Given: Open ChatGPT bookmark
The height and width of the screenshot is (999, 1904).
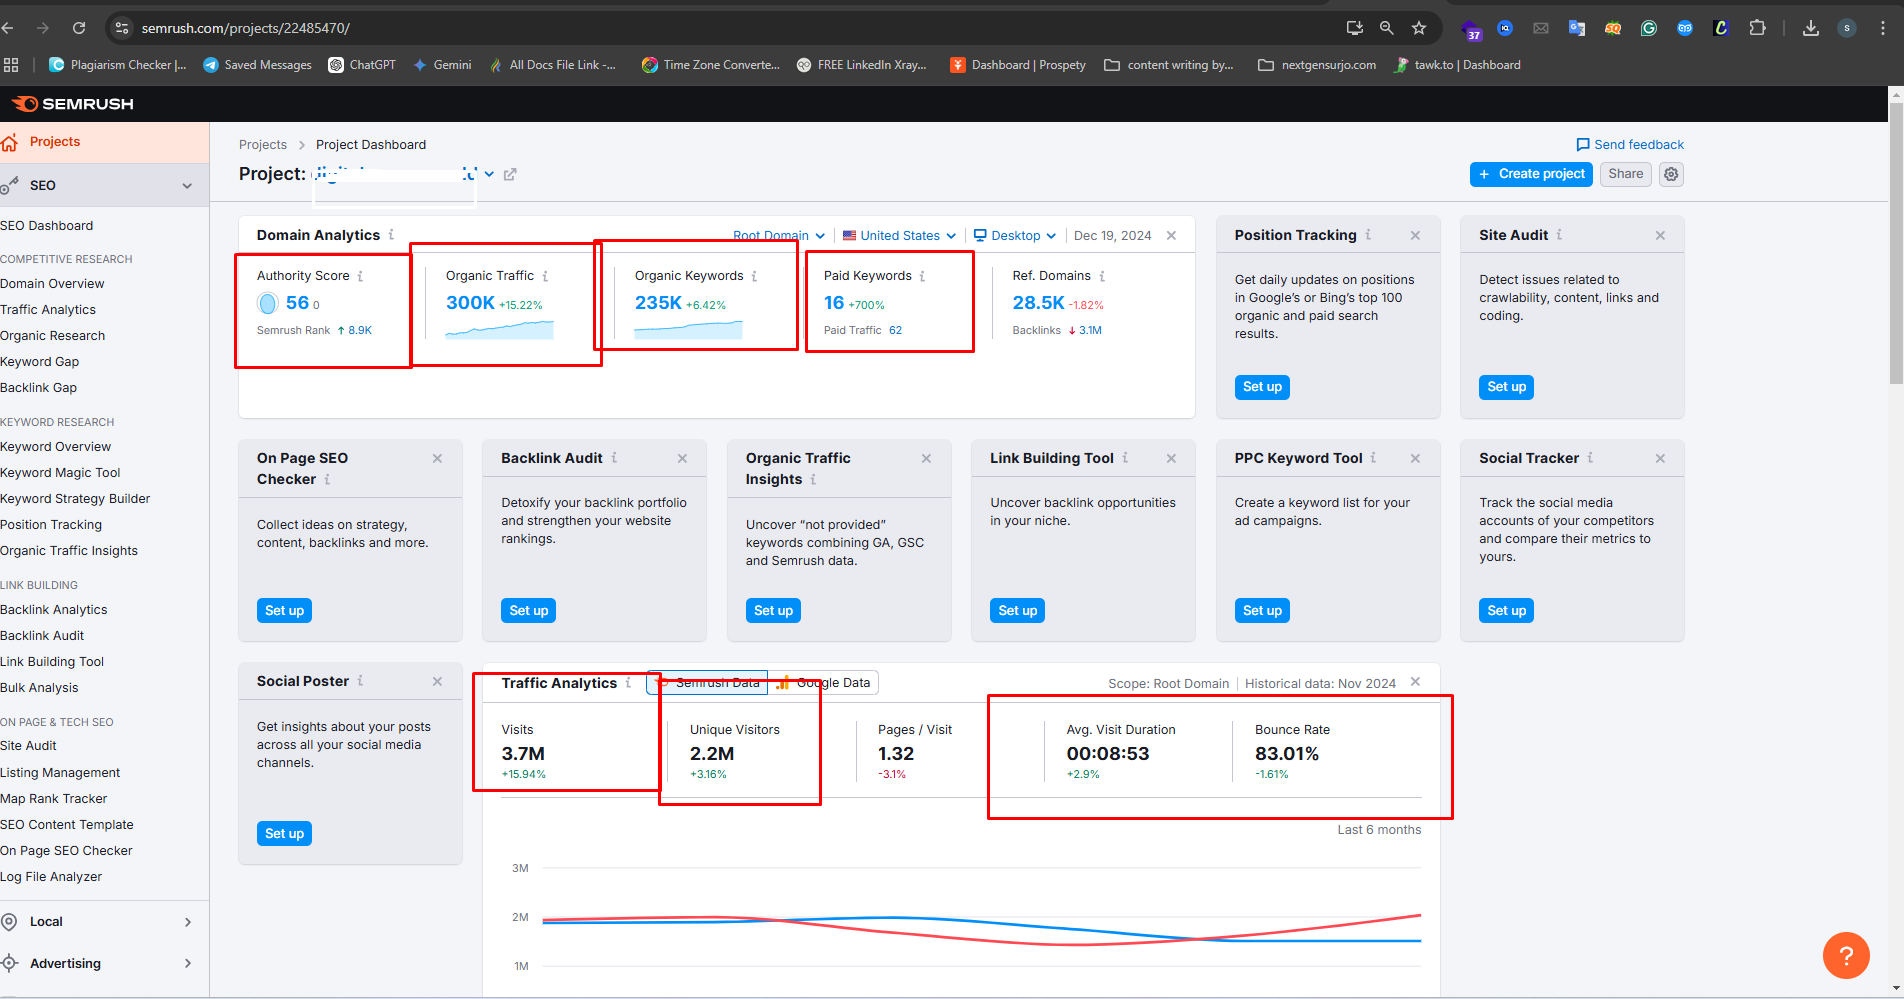Looking at the screenshot, I should 362,65.
